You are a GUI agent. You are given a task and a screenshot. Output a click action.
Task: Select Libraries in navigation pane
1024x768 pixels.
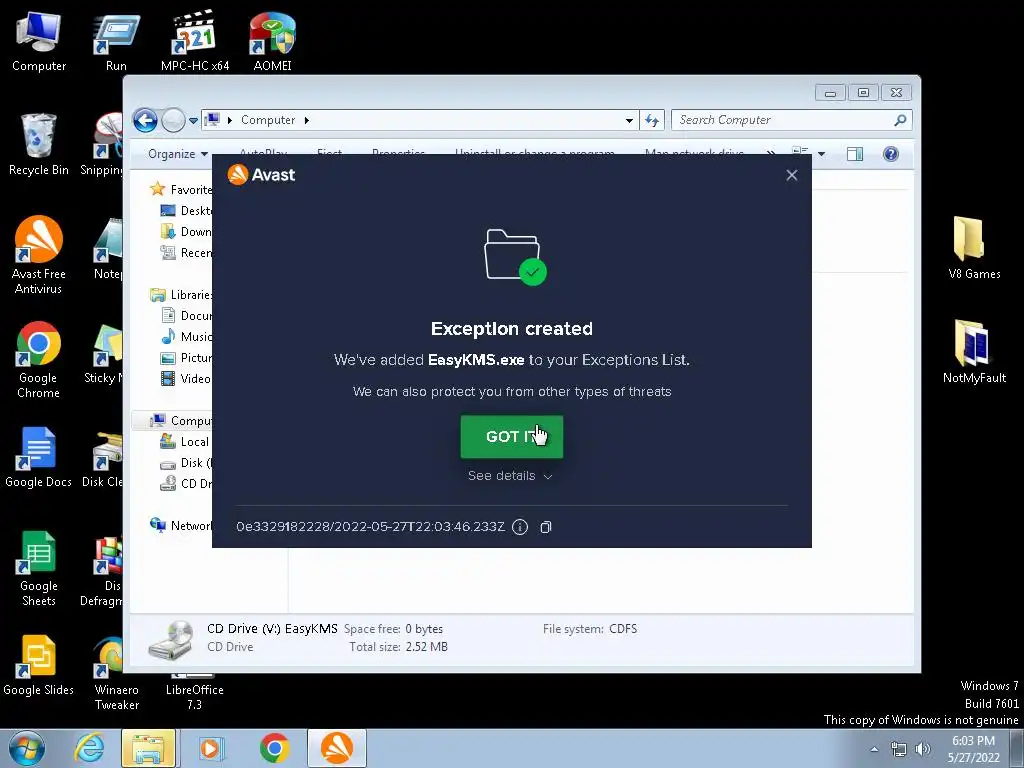(x=181, y=295)
